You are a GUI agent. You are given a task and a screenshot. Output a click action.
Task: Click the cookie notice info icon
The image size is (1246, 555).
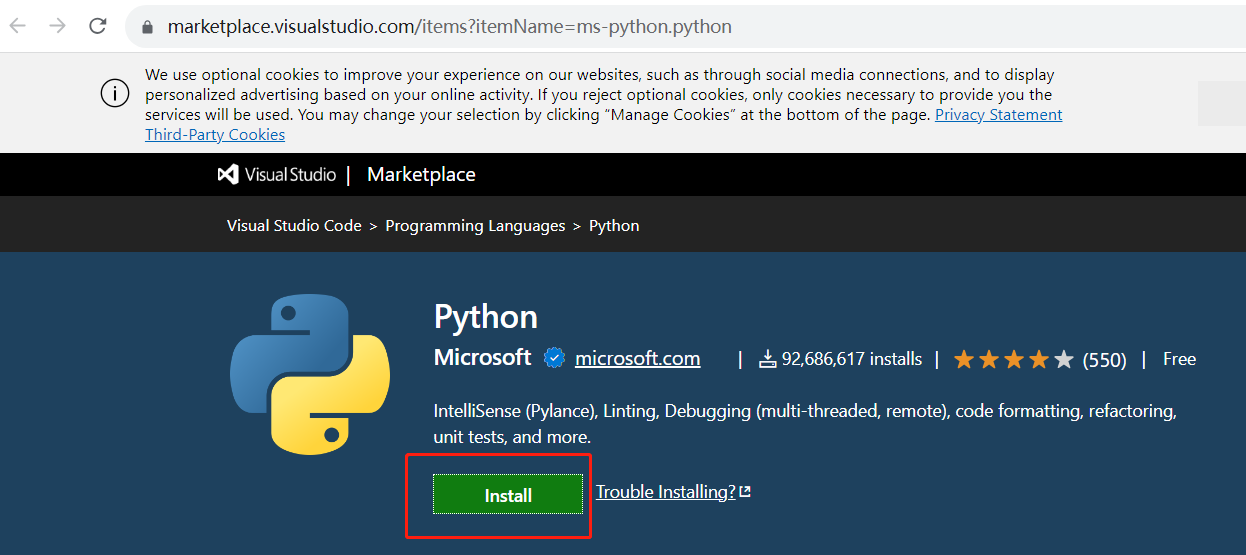click(115, 94)
